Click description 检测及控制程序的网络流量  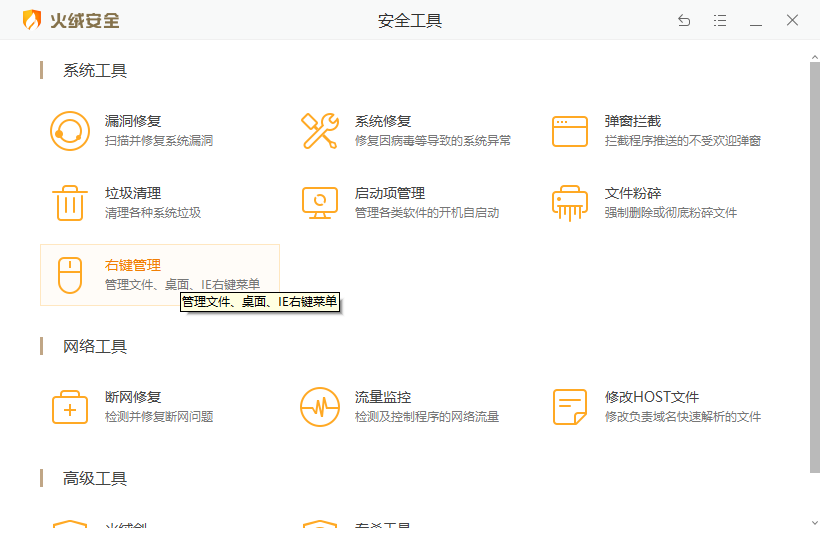[427, 417]
